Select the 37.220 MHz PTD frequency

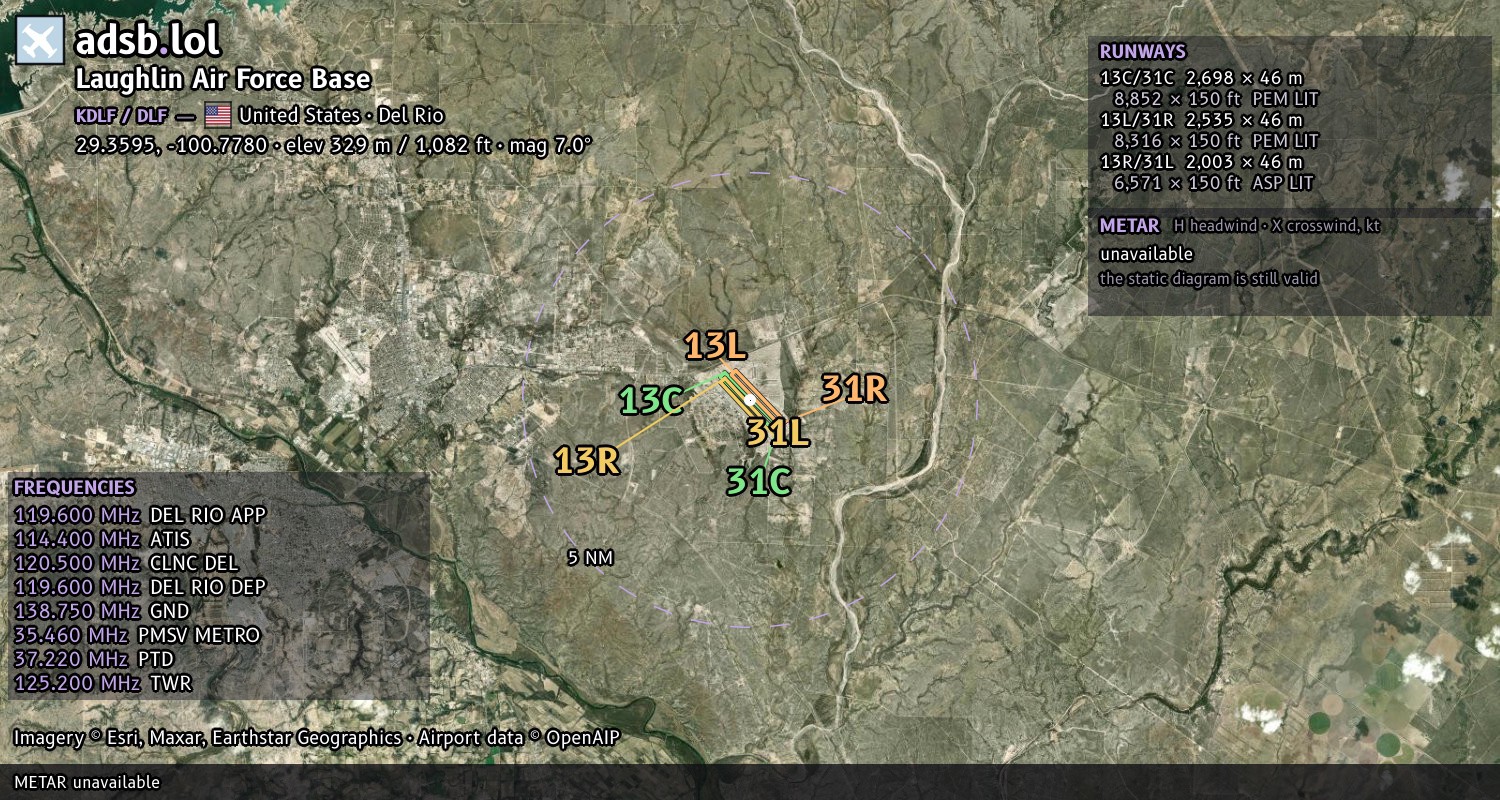(94, 659)
